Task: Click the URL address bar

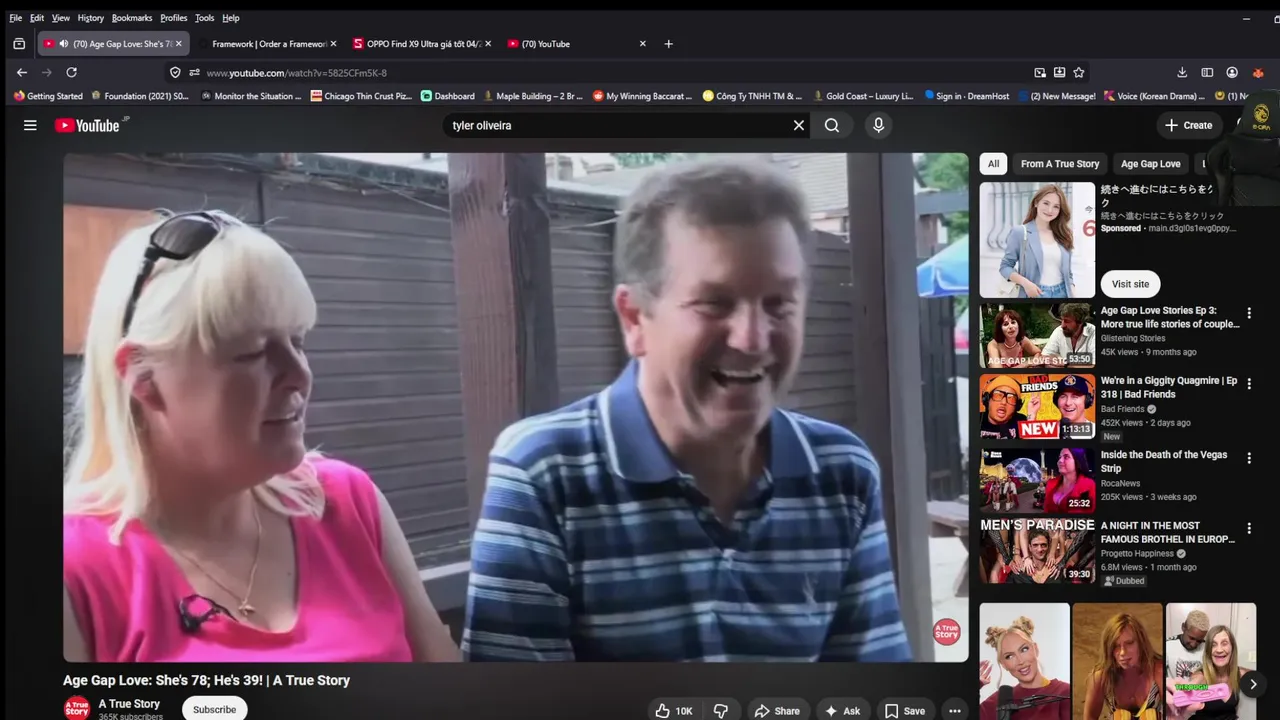Action: 610,72
